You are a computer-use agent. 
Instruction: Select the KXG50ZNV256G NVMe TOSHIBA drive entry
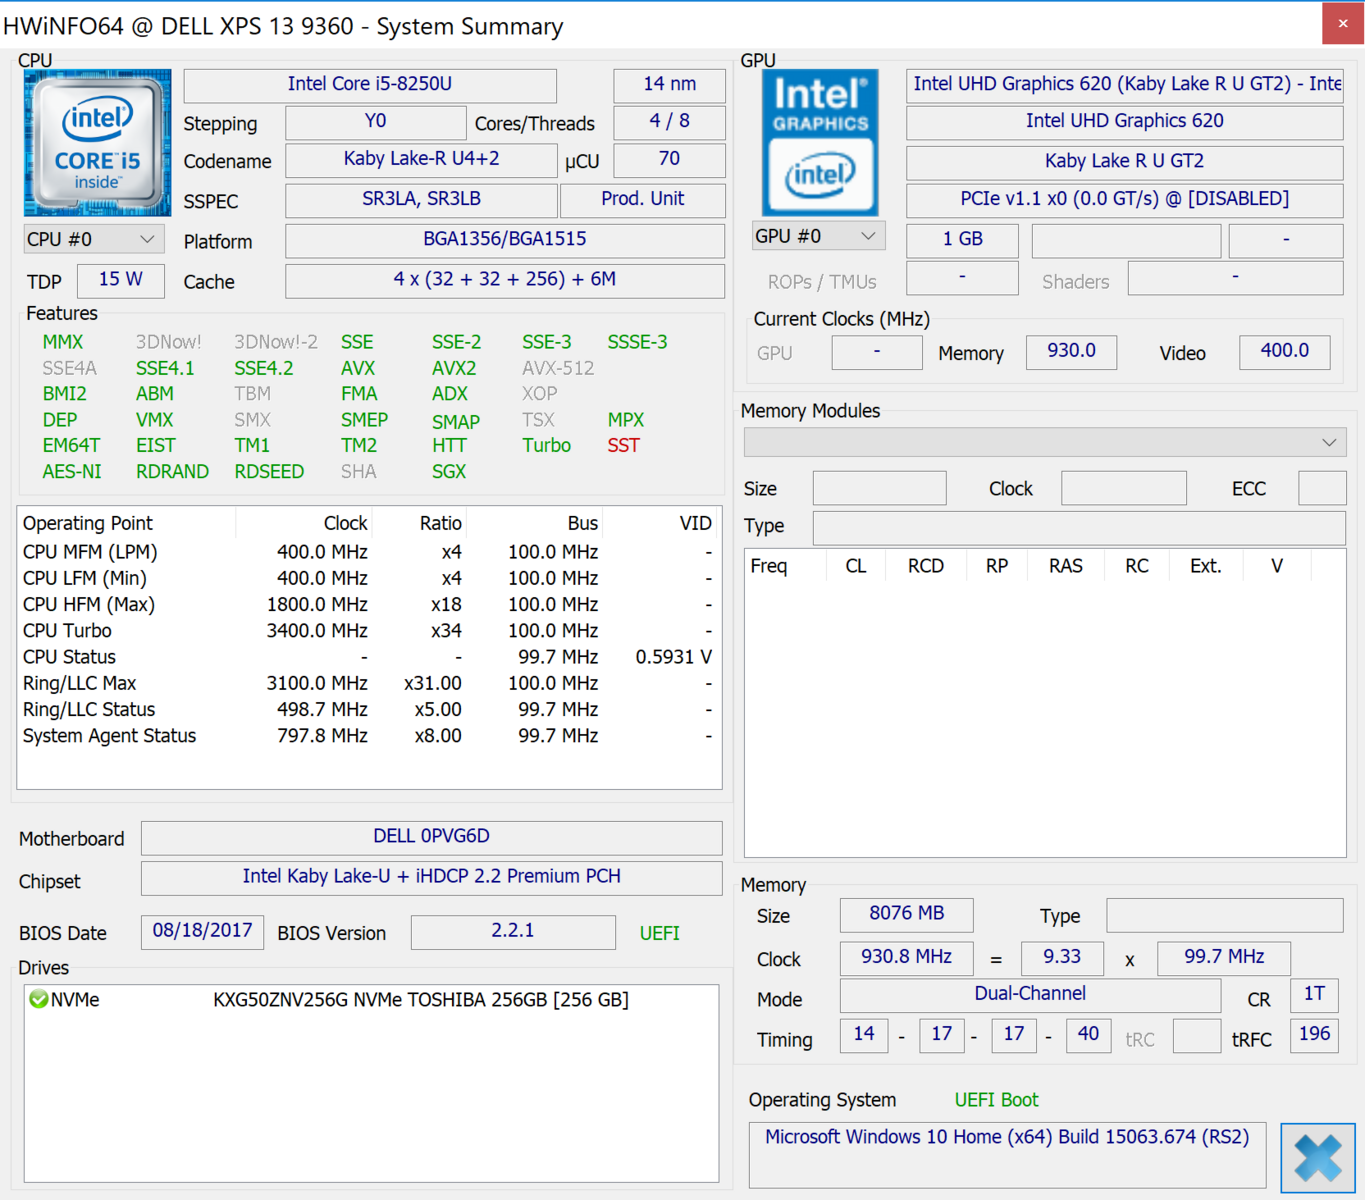(372, 1000)
